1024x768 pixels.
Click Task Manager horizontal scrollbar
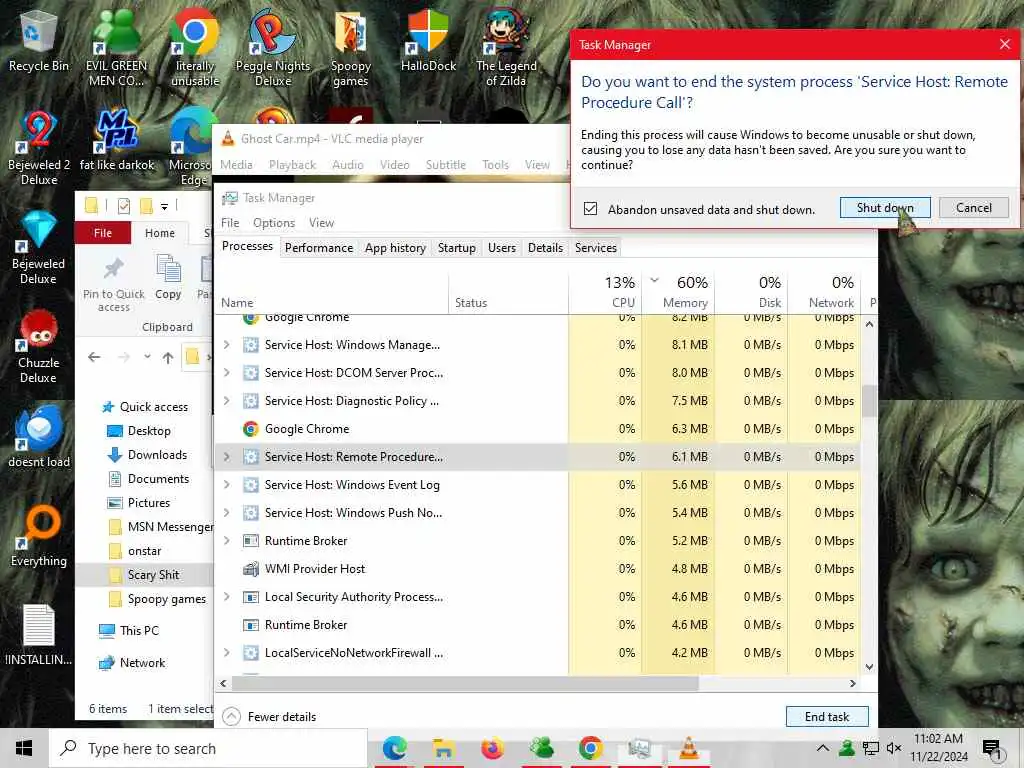465,683
